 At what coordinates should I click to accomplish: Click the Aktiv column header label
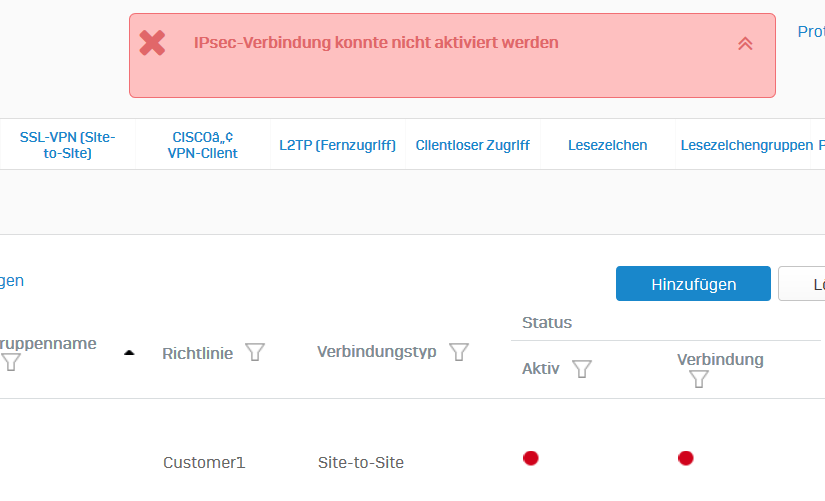click(540, 369)
